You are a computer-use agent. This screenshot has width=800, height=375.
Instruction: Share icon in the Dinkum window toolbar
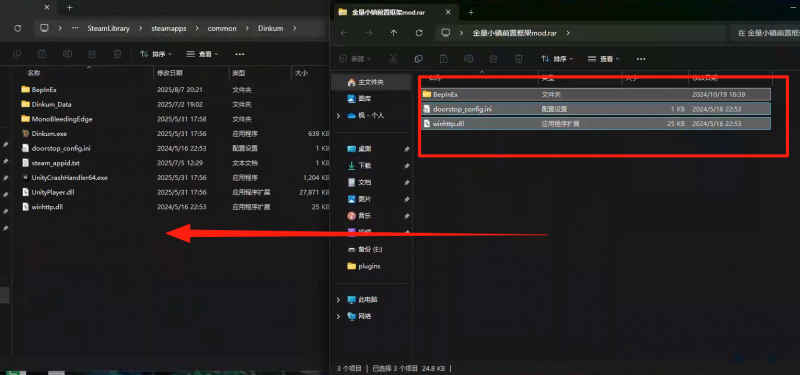point(92,54)
